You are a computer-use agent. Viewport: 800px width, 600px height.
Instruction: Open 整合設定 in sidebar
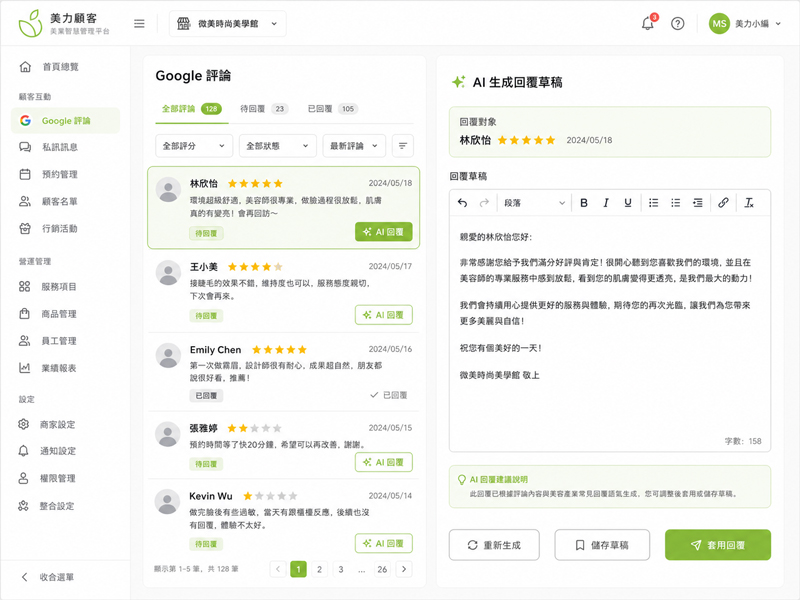65,506
